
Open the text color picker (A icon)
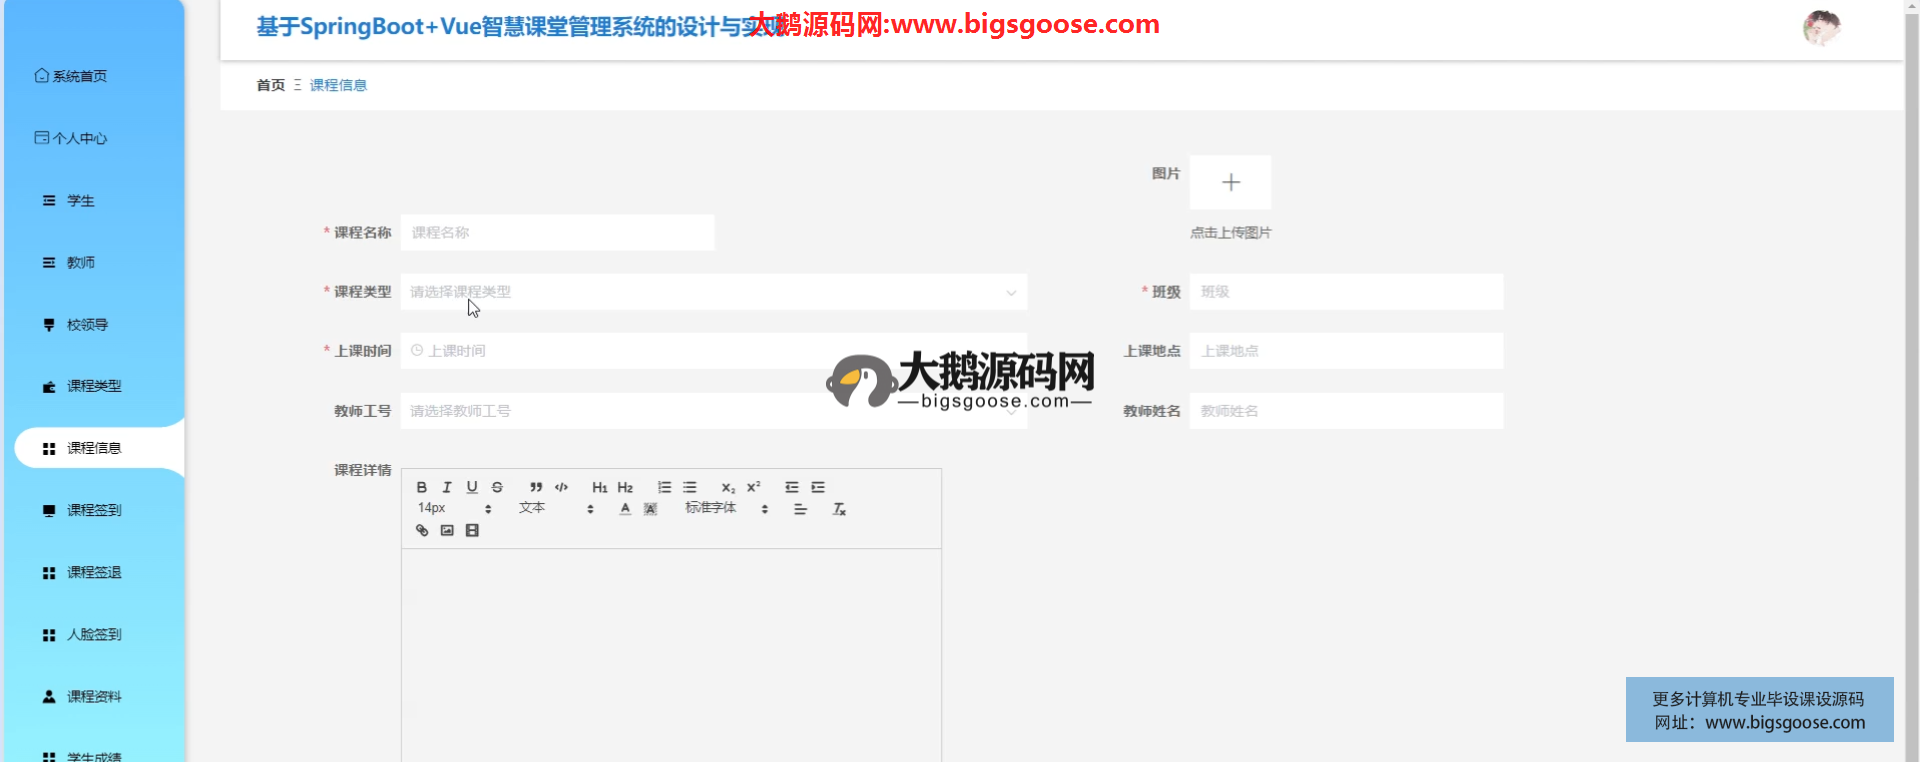pyautogui.click(x=625, y=509)
